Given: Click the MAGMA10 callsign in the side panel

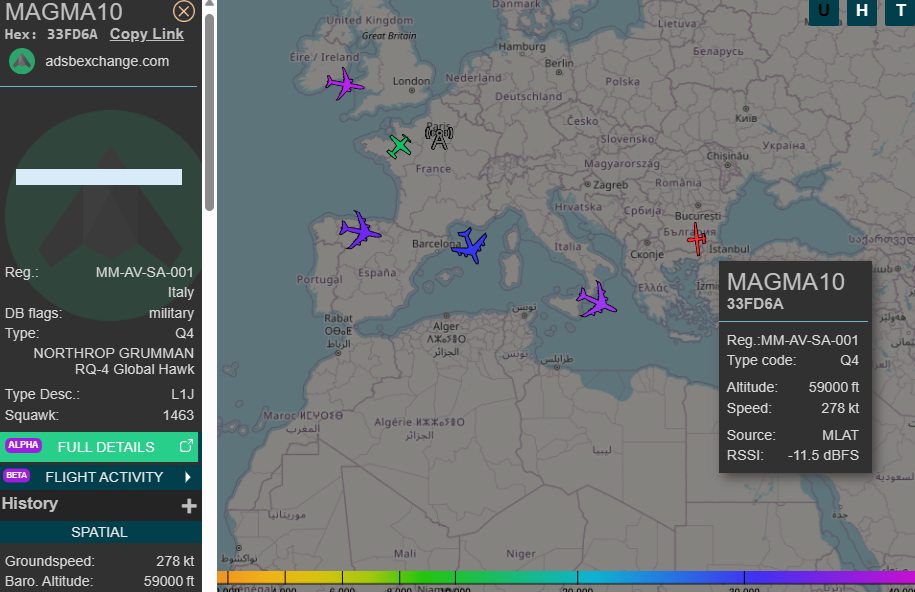Looking at the screenshot, I should 64,12.
